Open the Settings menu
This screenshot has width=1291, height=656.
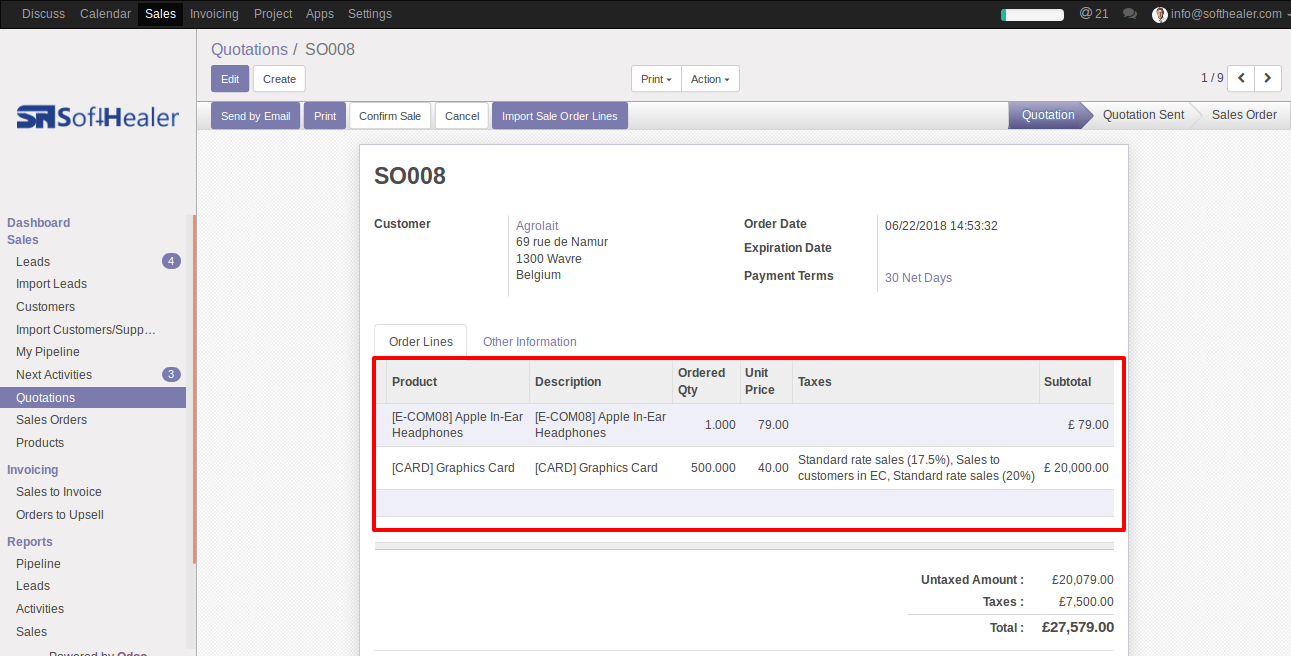(x=370, y=14)
